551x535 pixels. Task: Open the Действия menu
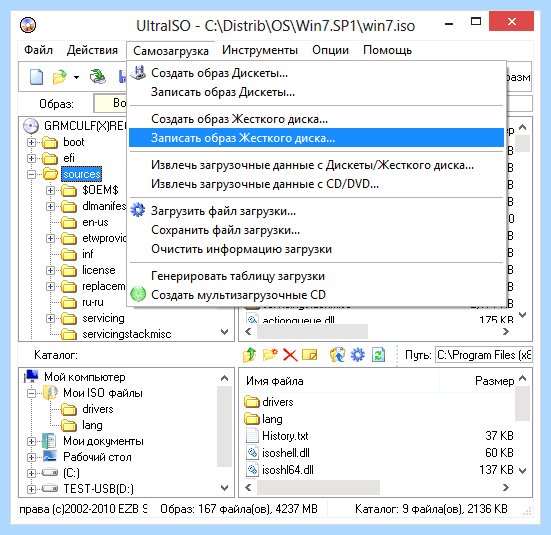pyautogui.click(x=92, y=50)
